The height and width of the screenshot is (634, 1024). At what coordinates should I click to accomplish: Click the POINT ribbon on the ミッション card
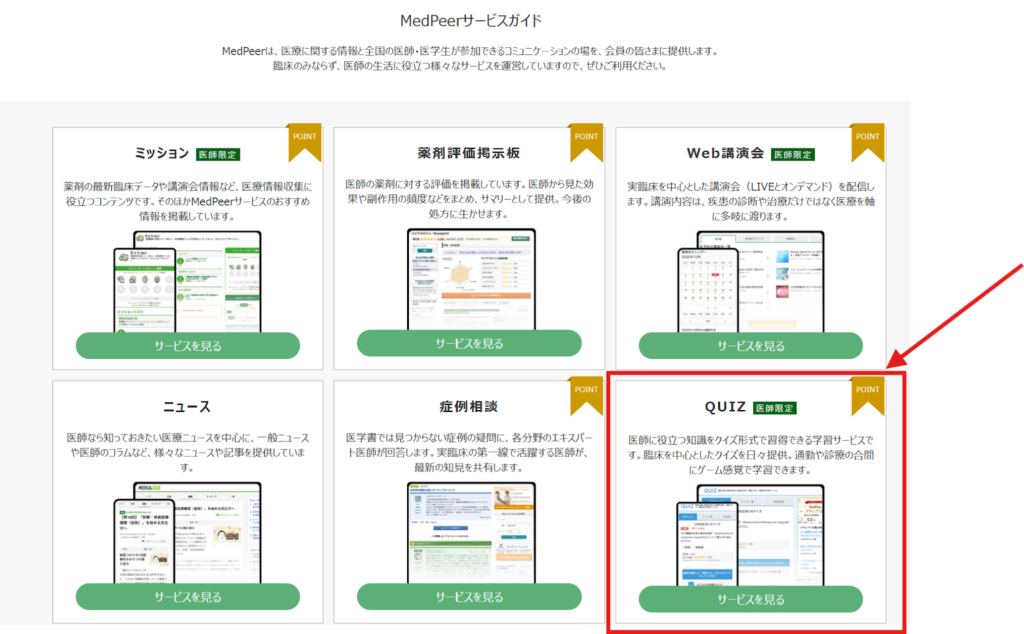(x=304, y=140)
